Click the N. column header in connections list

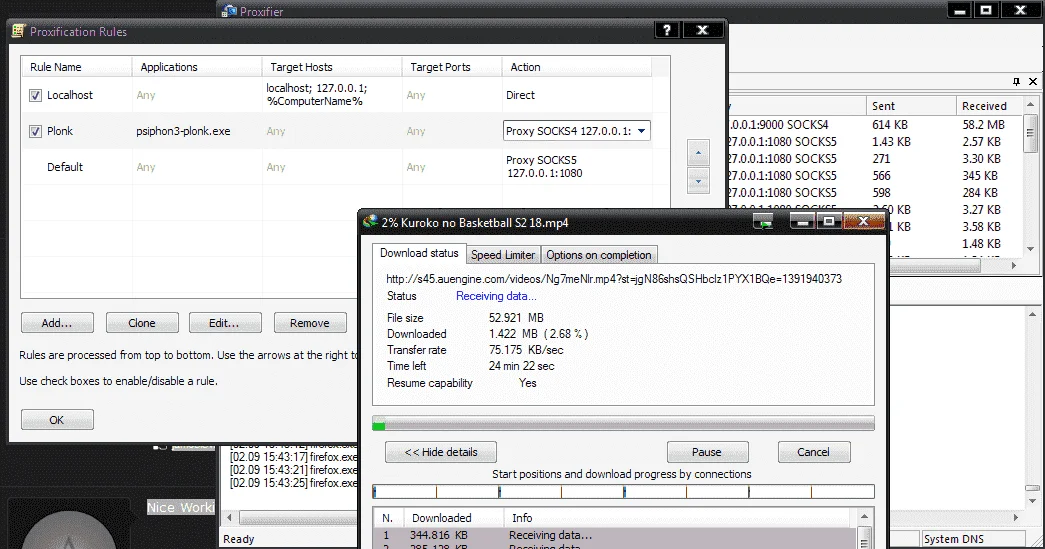(x=390, y=518)
